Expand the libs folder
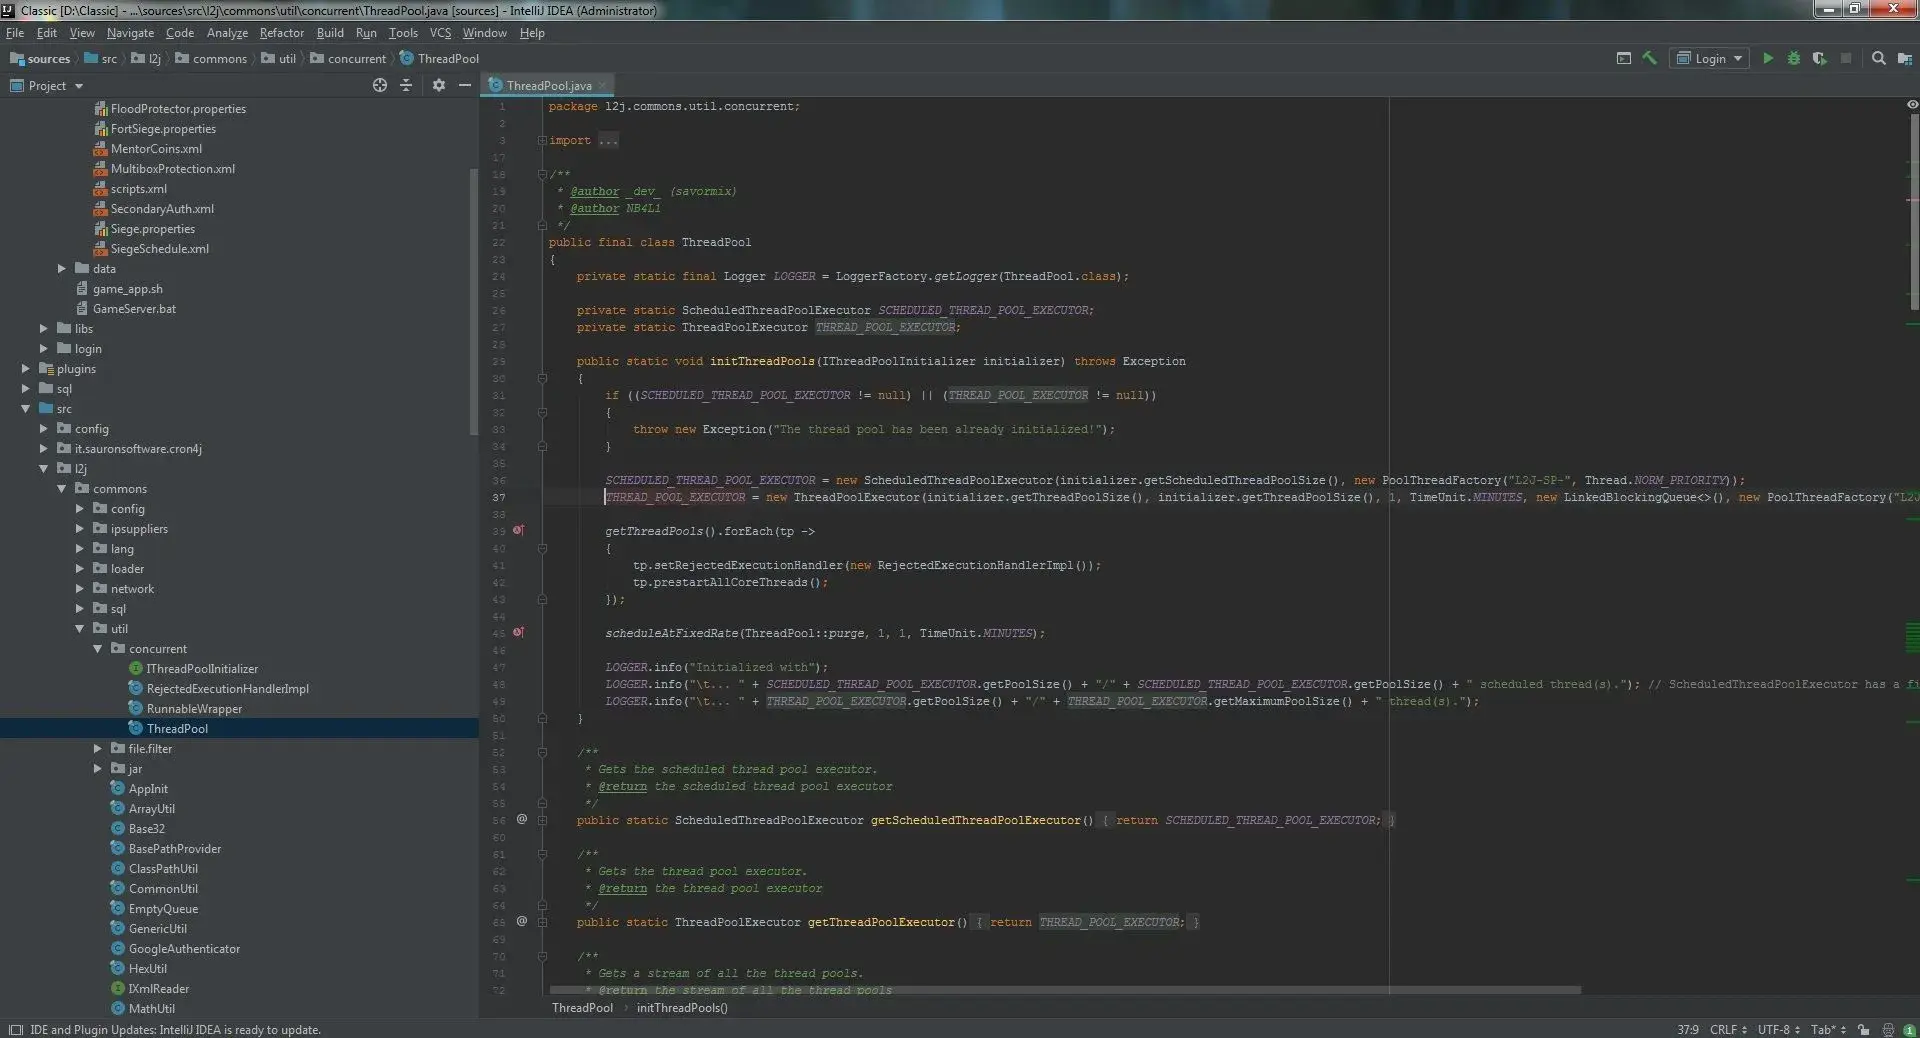Viewport: 1920px width, 1038px height. click(x=43, y=328)
